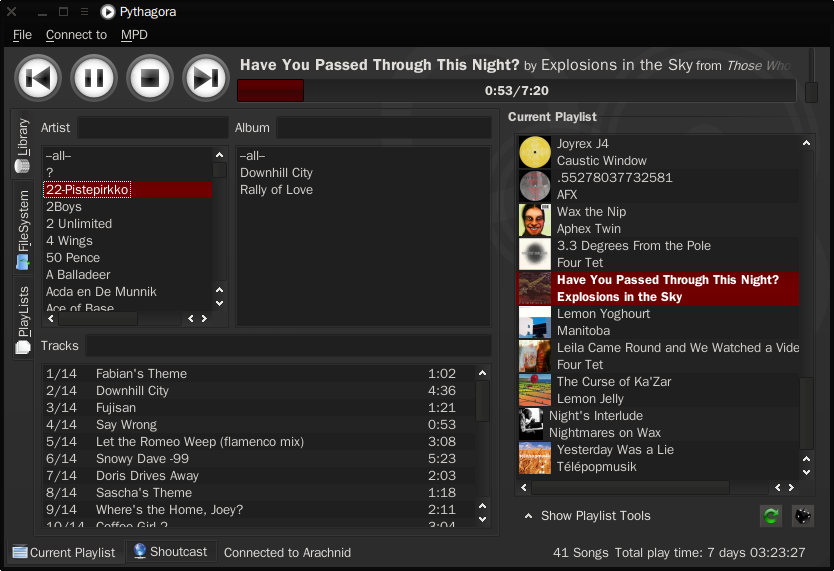Select Leila Came Round playlist entry
The image size is (834, 571).
[x=658, y=356]
